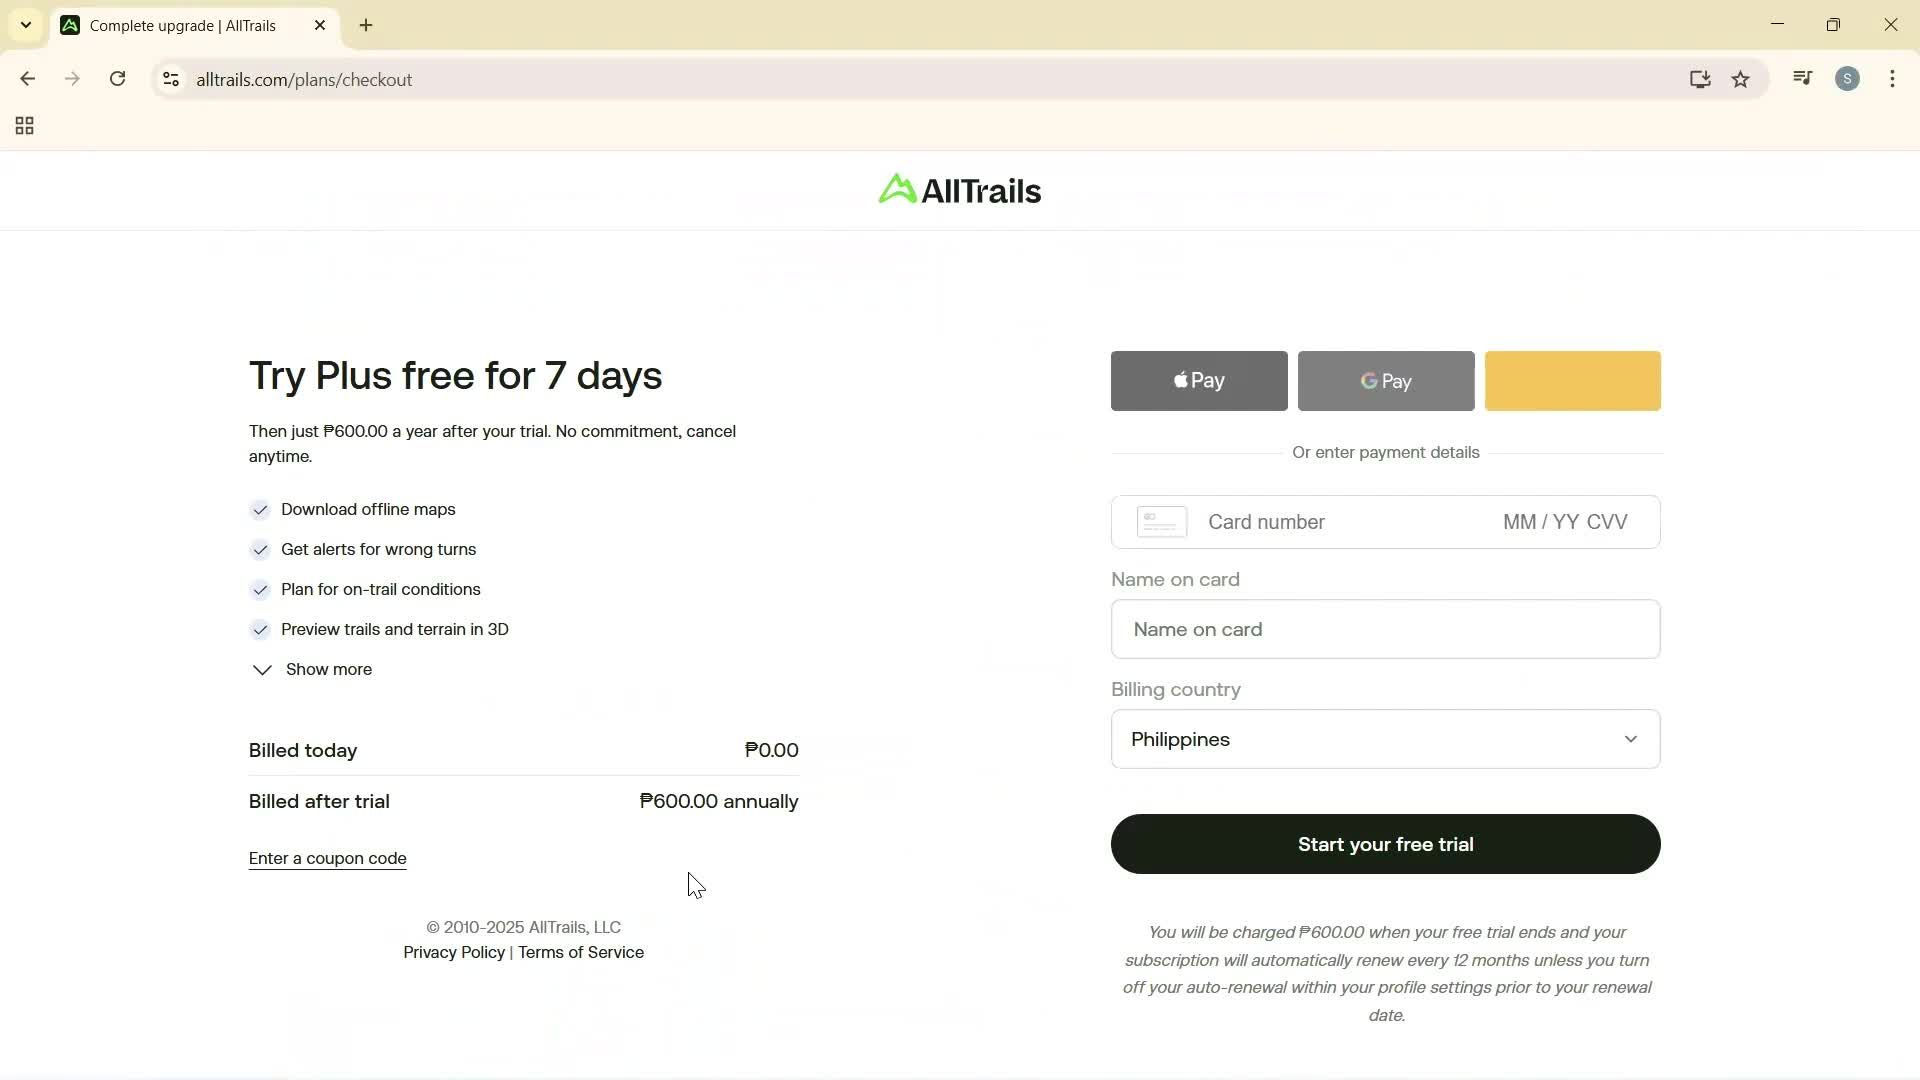Open the tab search chevron

(25, 25)
